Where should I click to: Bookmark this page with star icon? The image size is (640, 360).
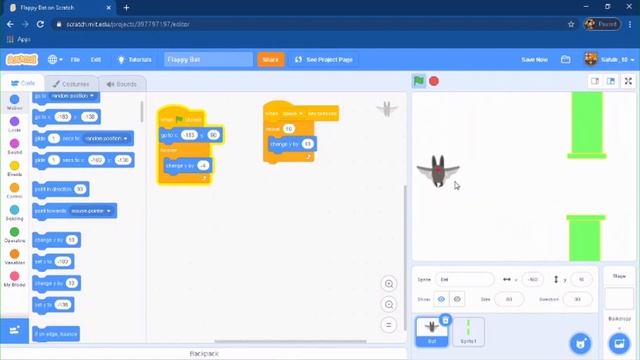[x=571, y=24]
